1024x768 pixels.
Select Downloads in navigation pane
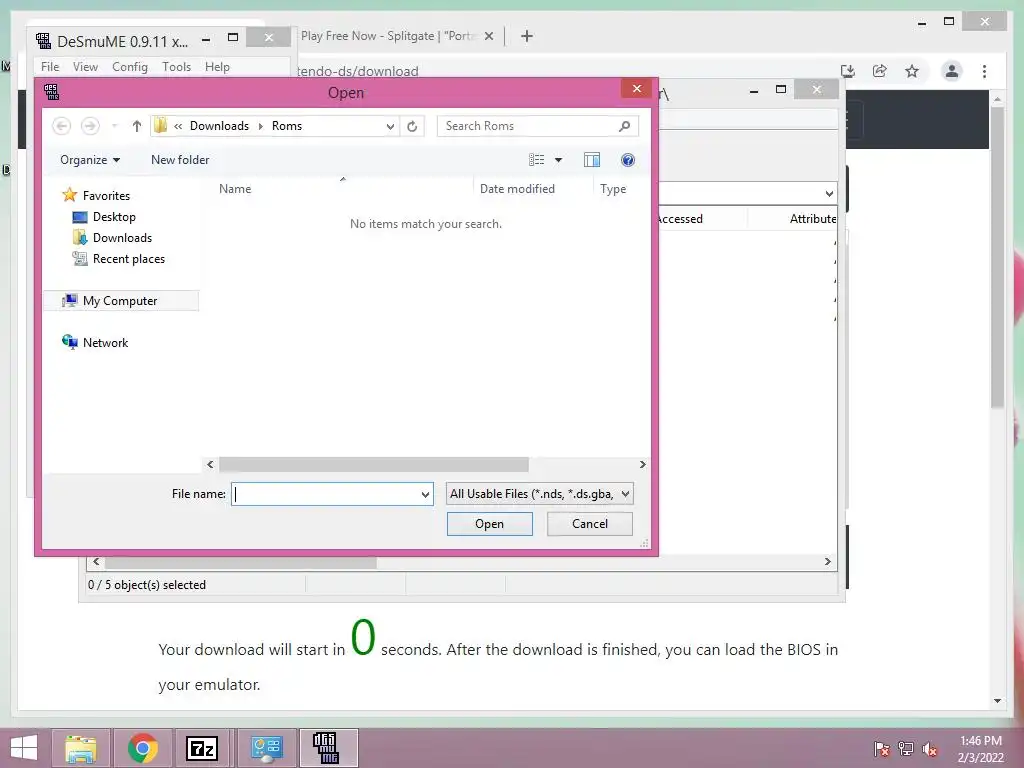pyautogui.click(x=122, y=238)
